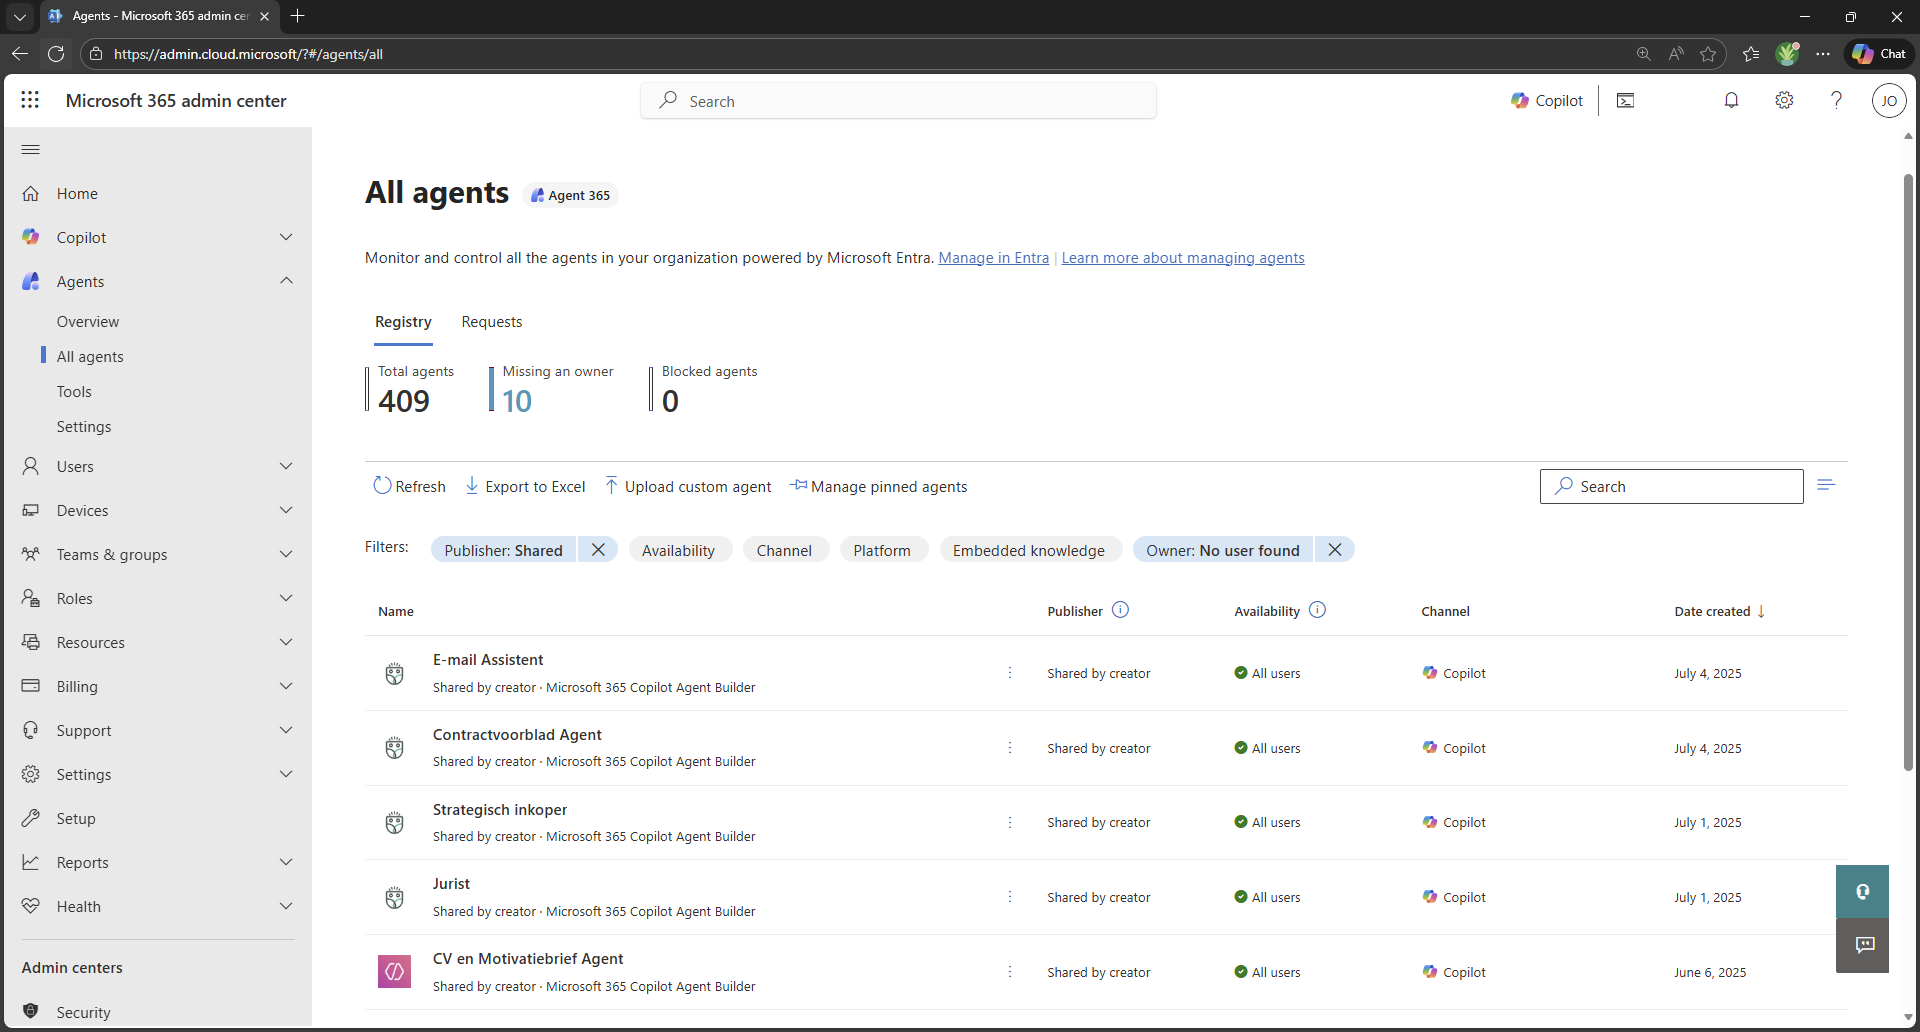Open the filter icon beside agent search
This screenshot has width=1920, height=1032.
click(1827, 485)
